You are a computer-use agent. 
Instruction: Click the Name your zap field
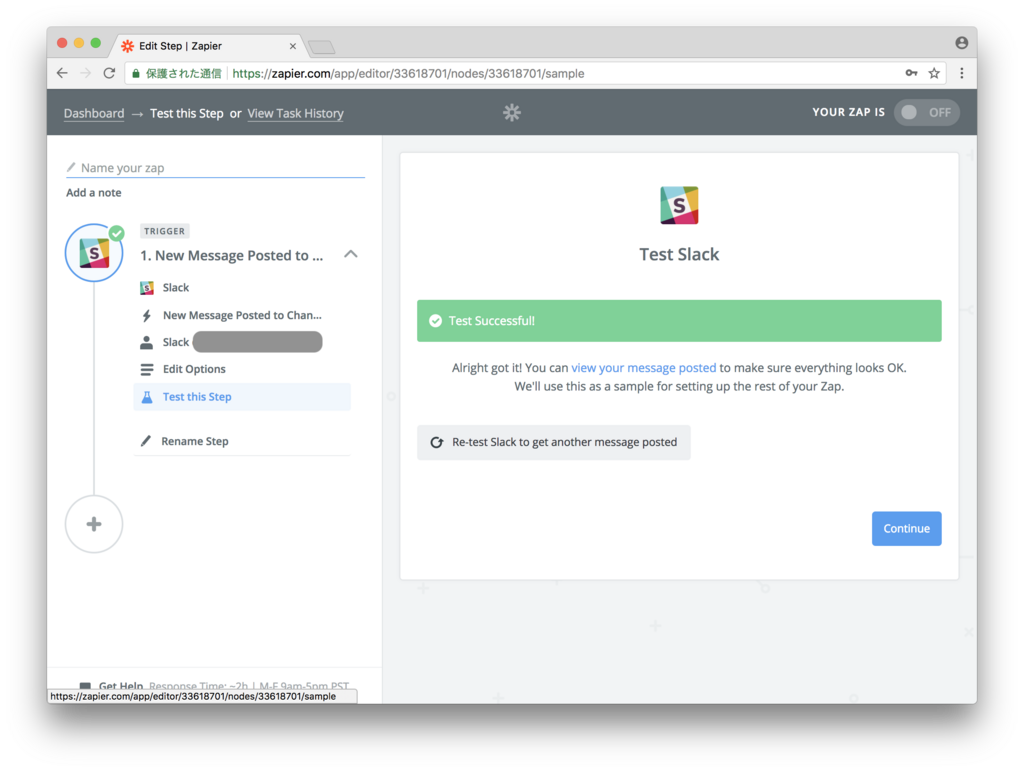[x=216, y=168]
